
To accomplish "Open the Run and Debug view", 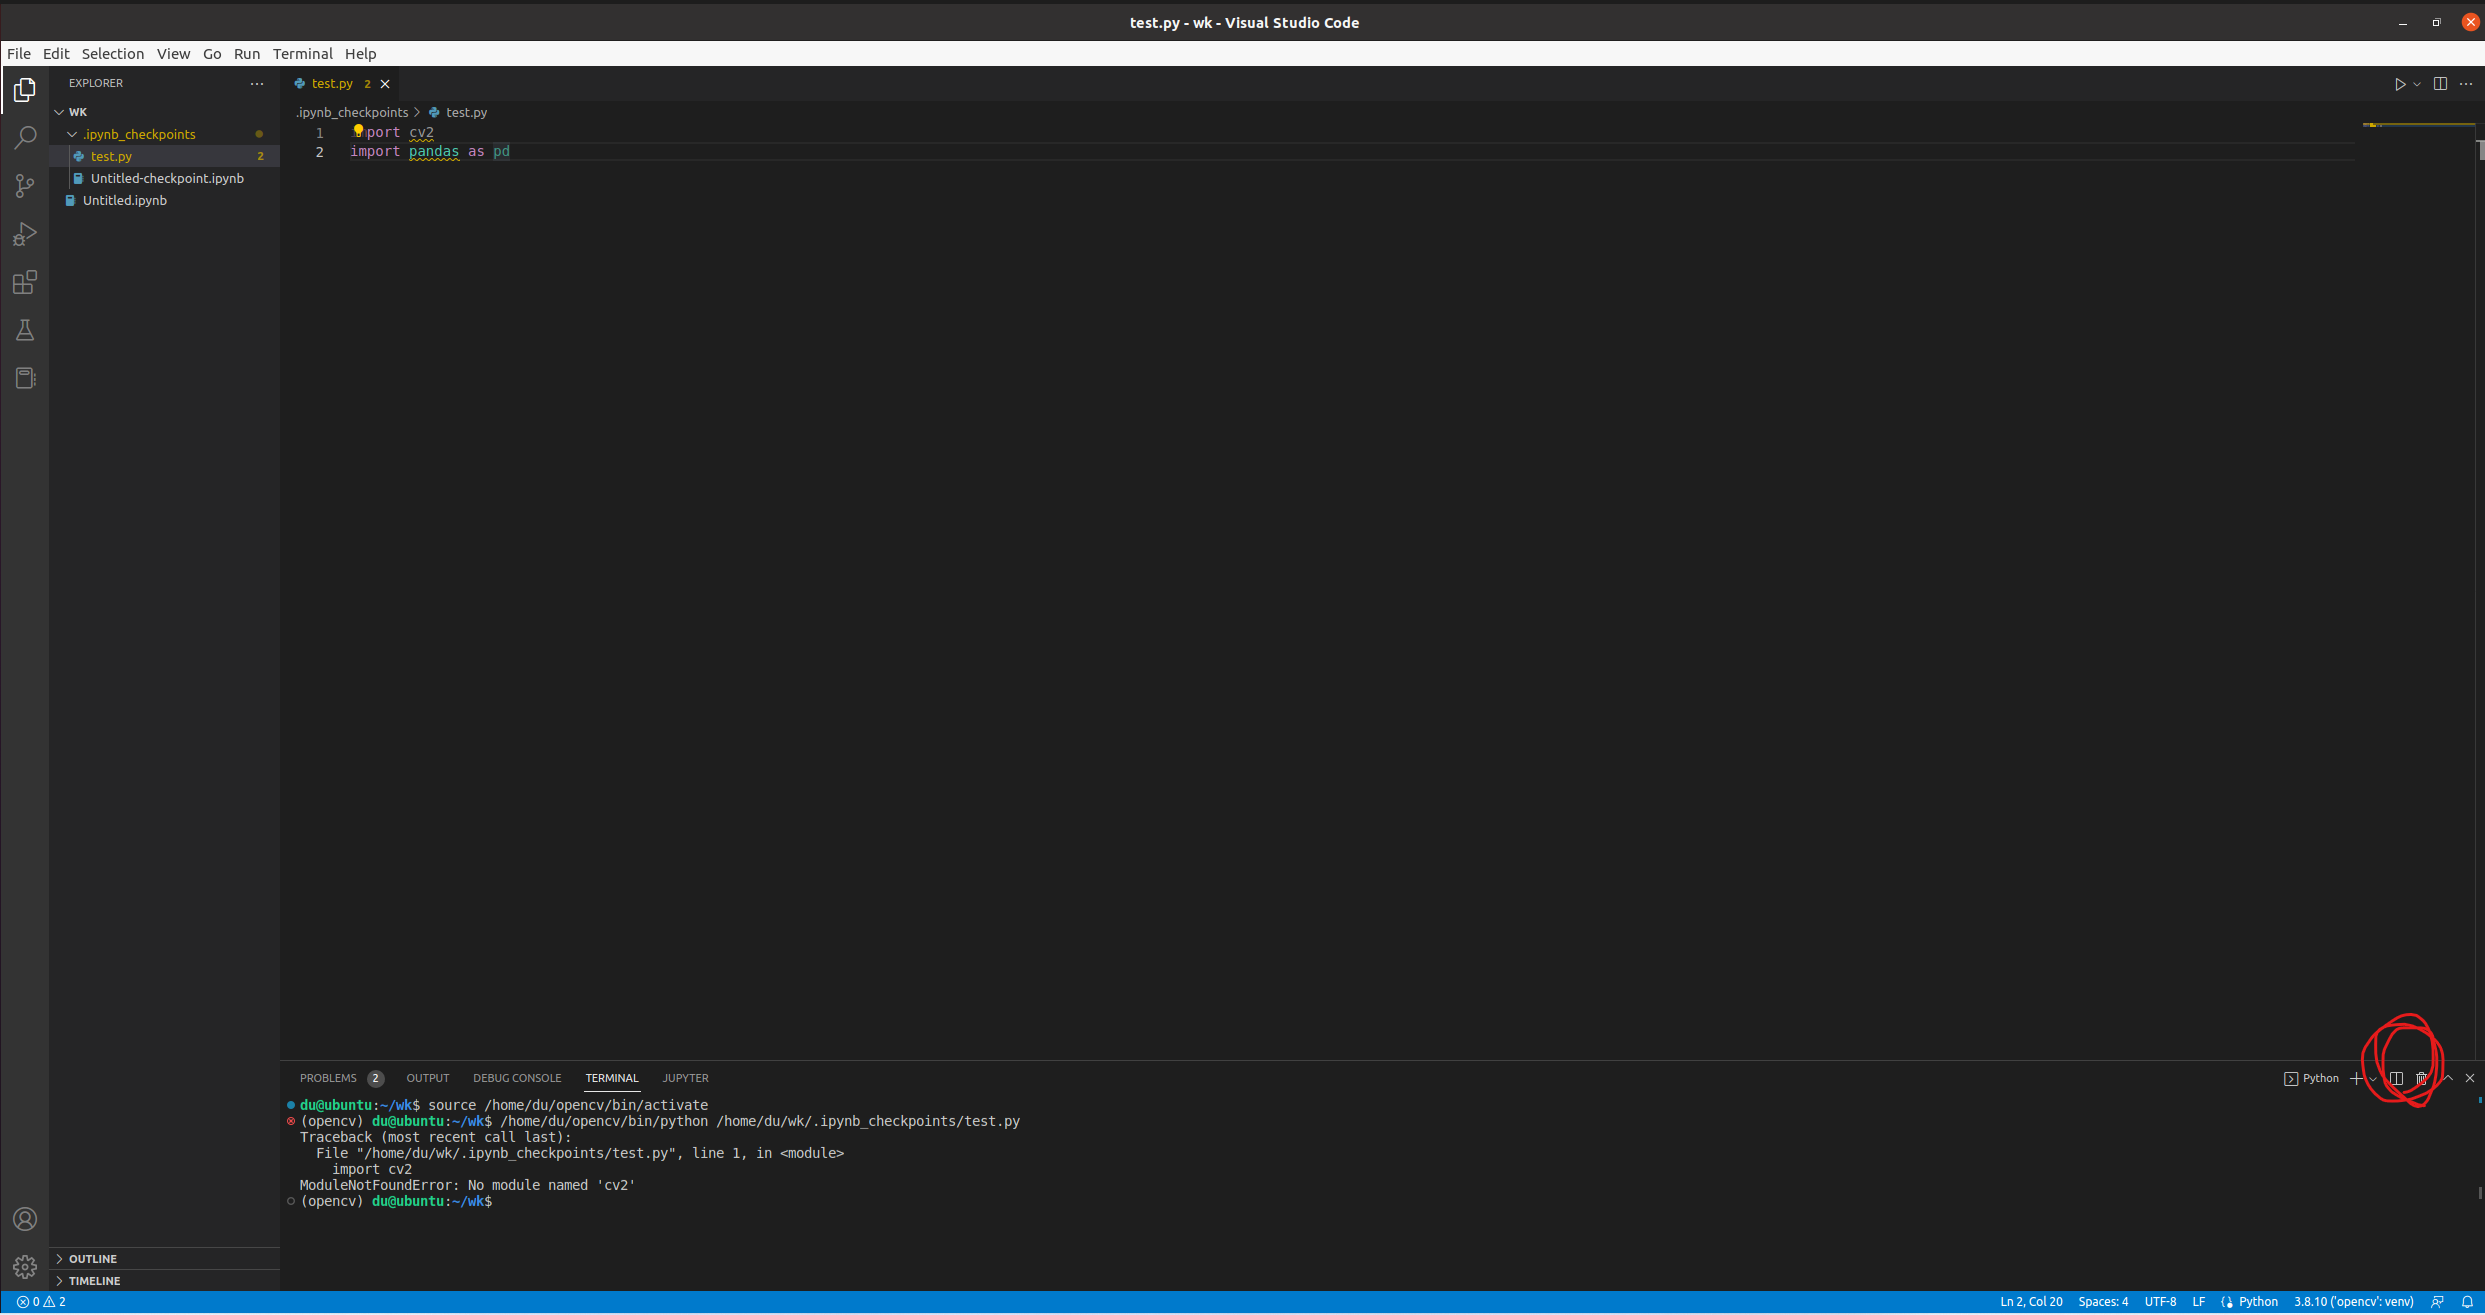I will coord(25,234).
